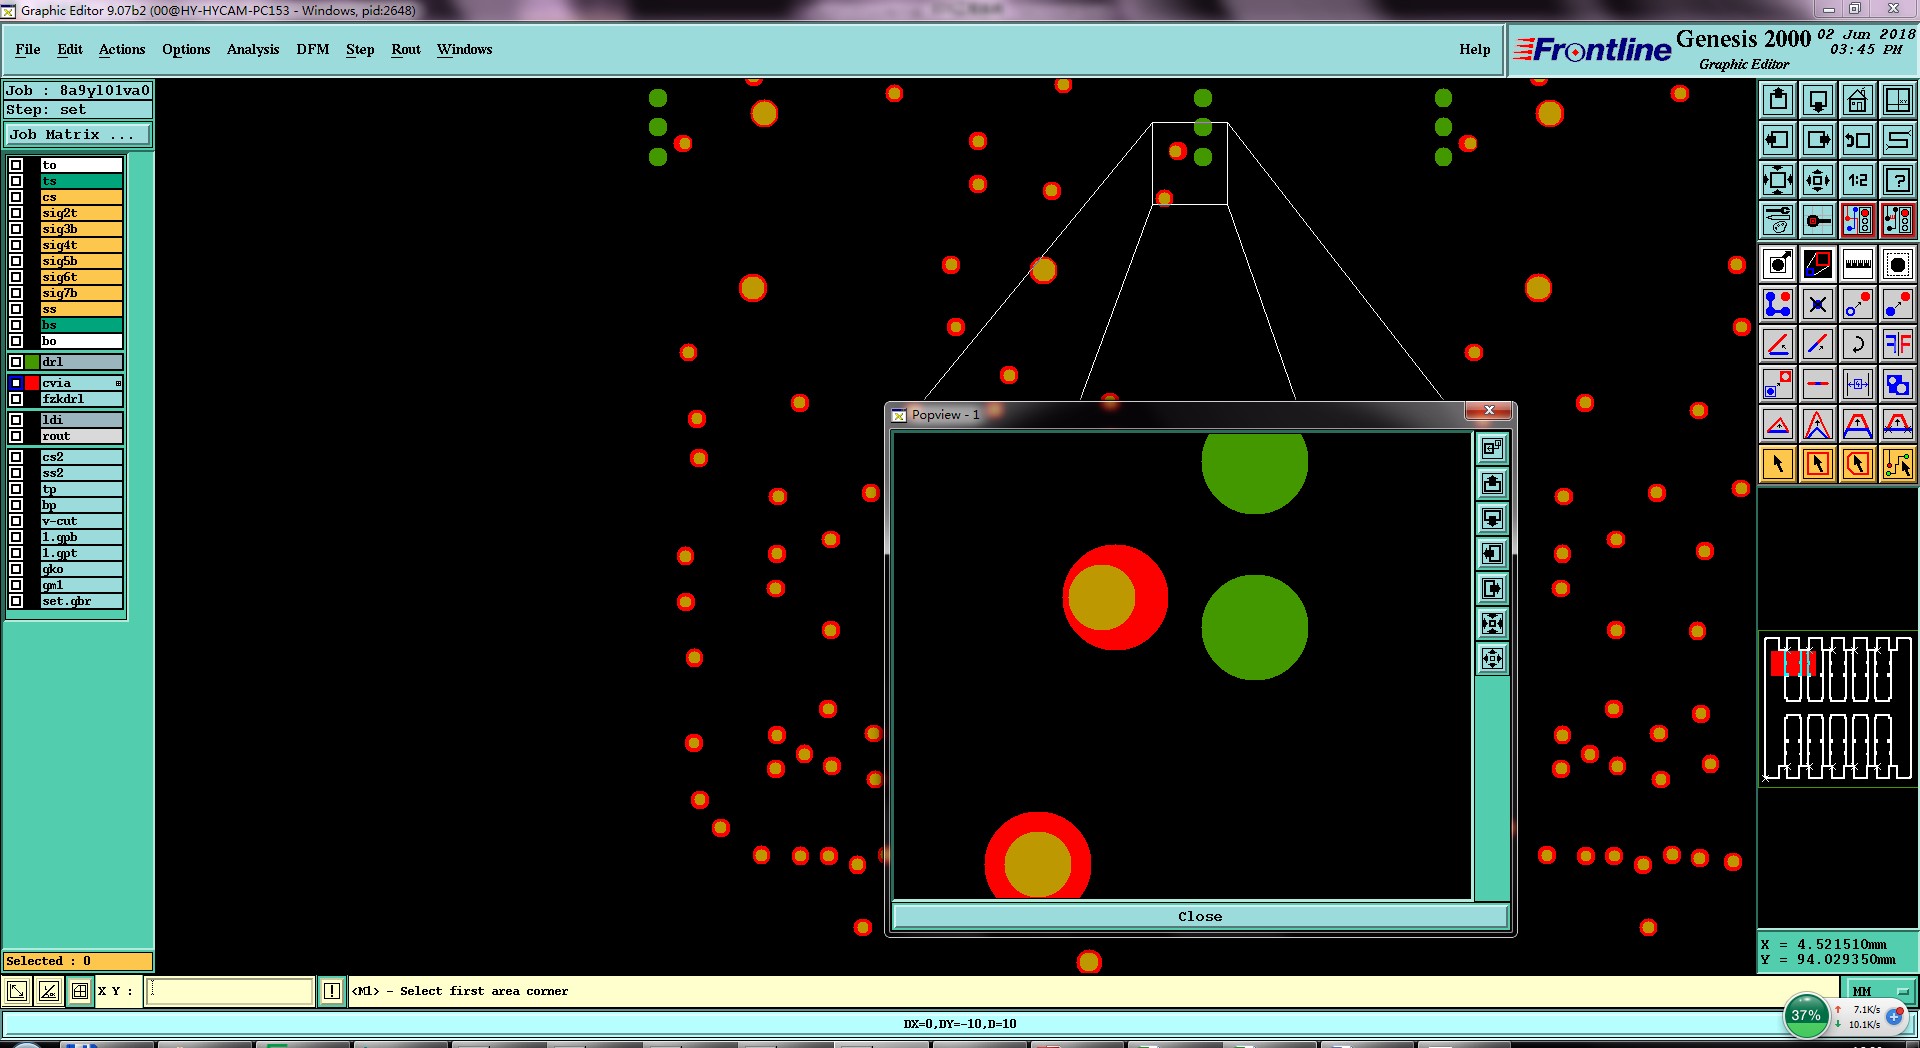Select the polygon area select tool
The width and height of the screenshot is (1920, 1048).
click(x=1858, y=464)
